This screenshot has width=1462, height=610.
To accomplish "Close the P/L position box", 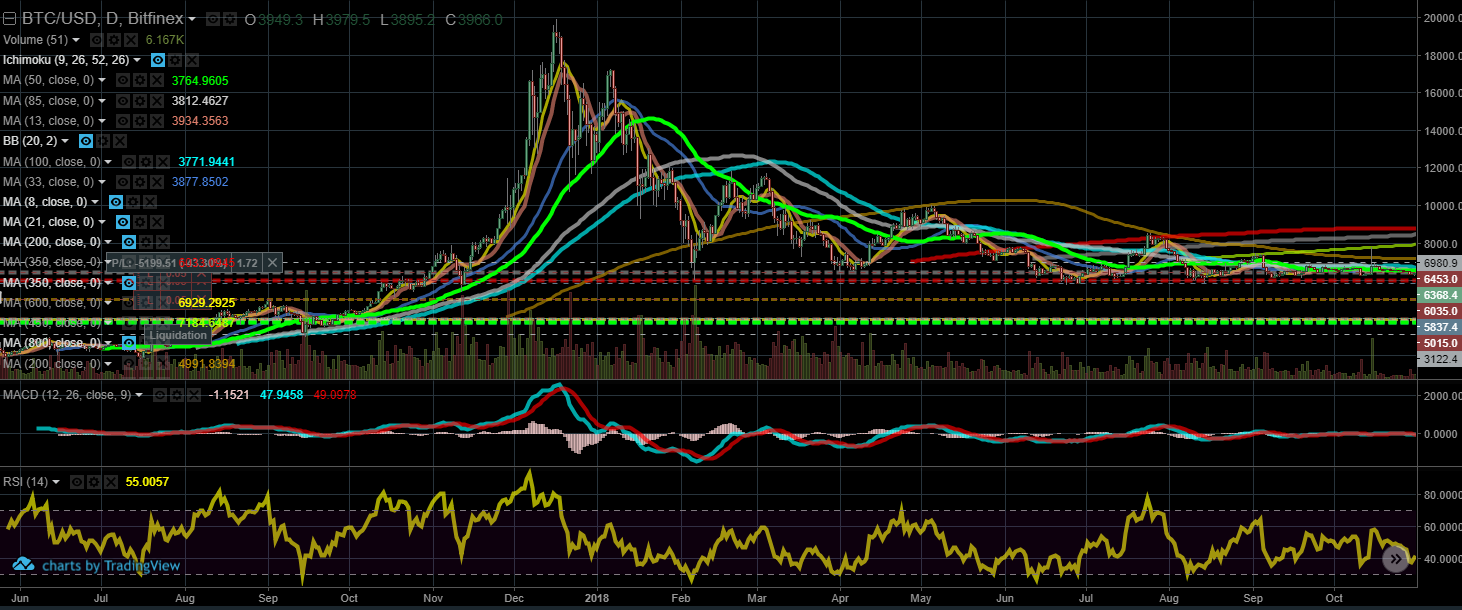I will pos(272,263).
